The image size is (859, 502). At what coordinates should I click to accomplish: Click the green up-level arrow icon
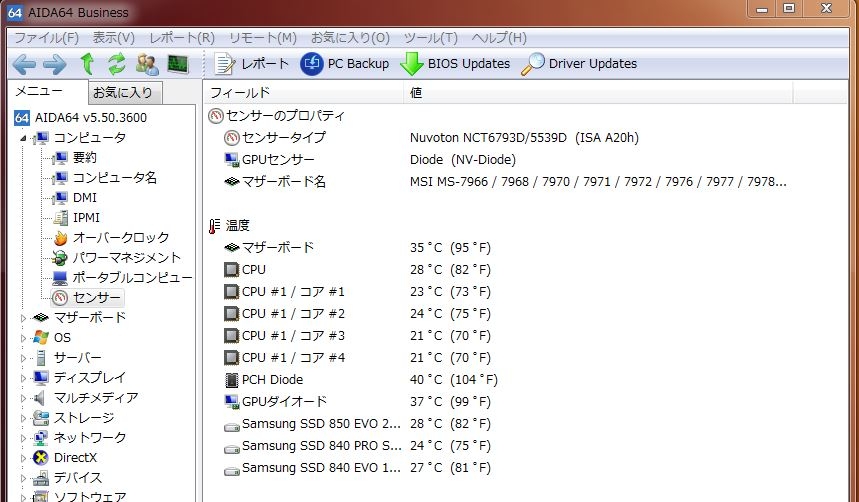pos(87,64)
